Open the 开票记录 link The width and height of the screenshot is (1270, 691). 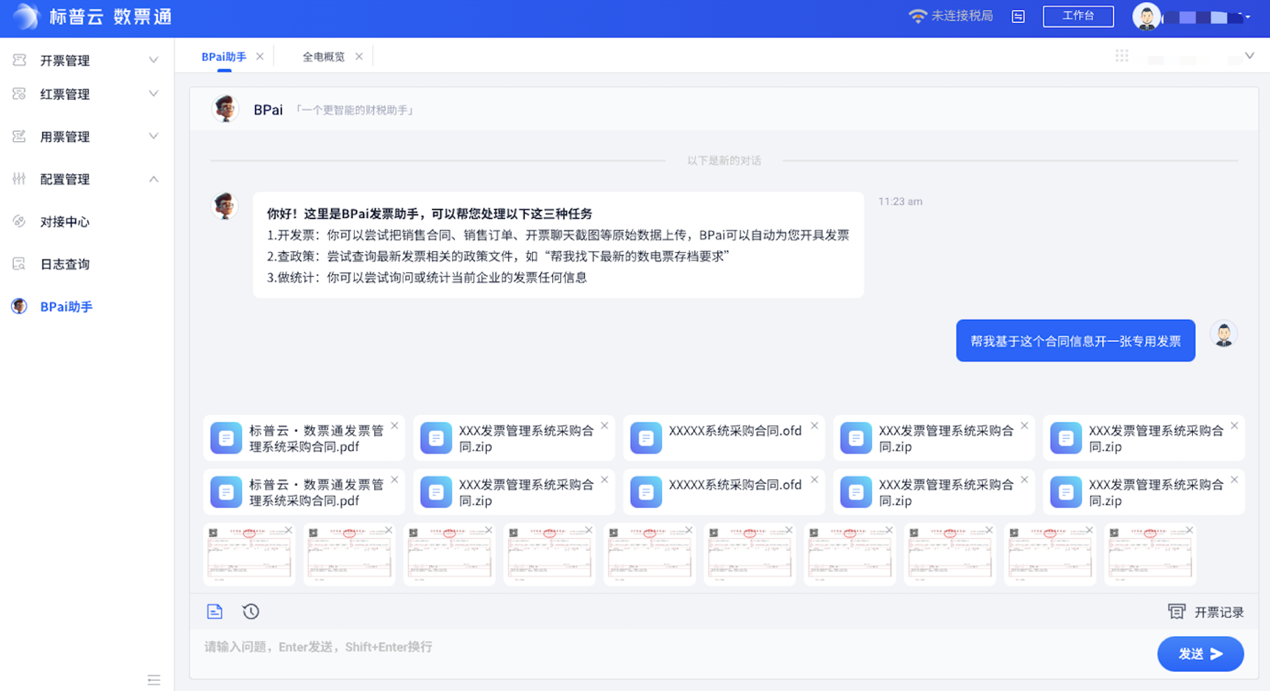1219,612
